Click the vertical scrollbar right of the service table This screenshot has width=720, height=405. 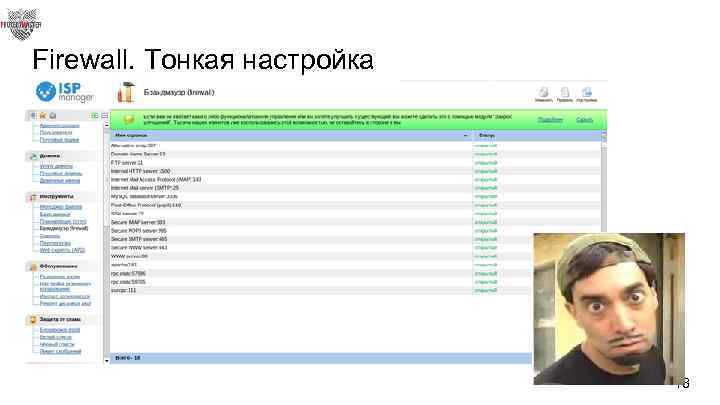point(604,184)
